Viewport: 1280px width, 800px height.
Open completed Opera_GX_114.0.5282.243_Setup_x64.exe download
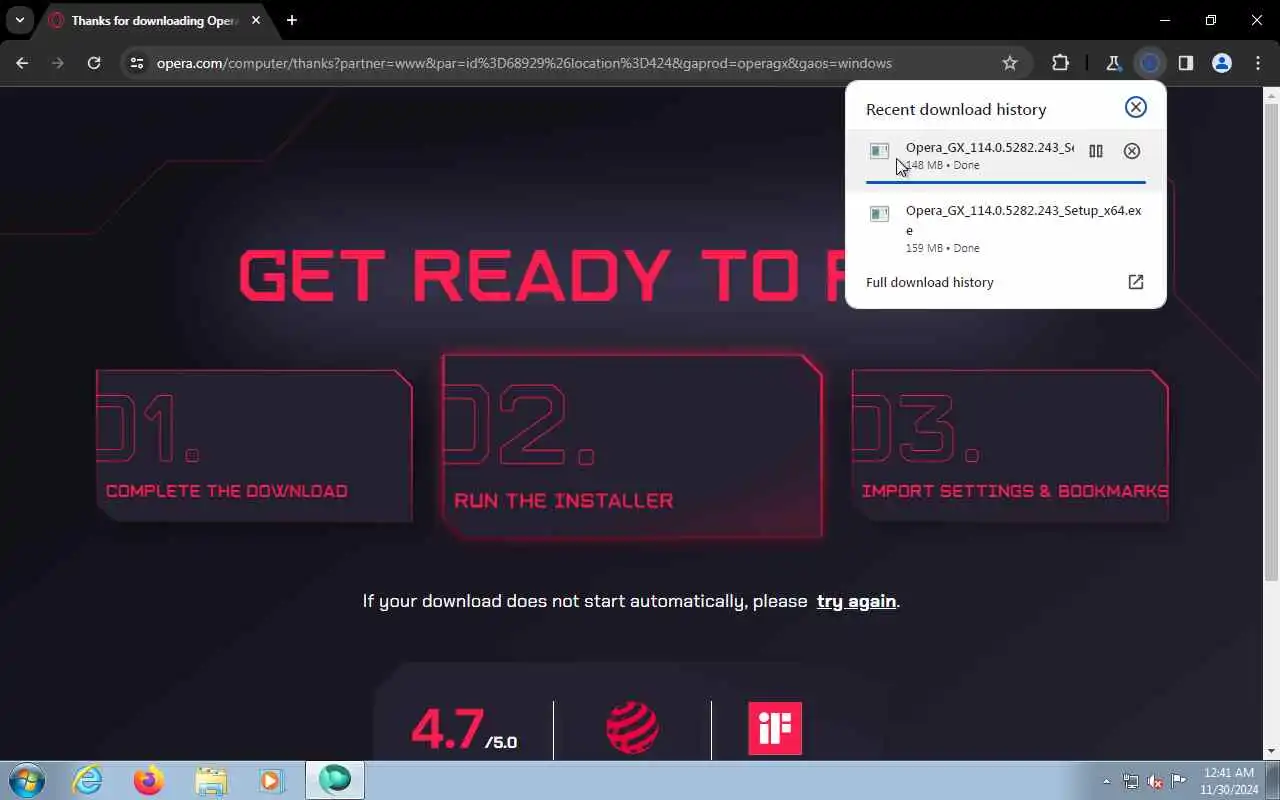(1005, 228)
